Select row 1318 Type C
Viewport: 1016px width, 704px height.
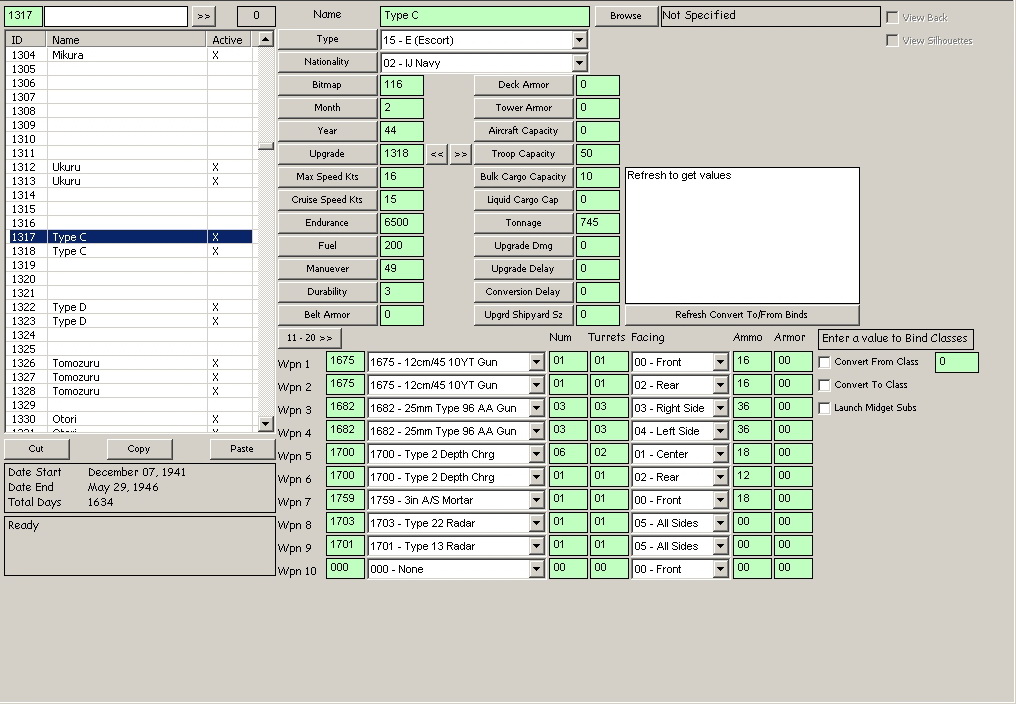(x=130, y=252)
